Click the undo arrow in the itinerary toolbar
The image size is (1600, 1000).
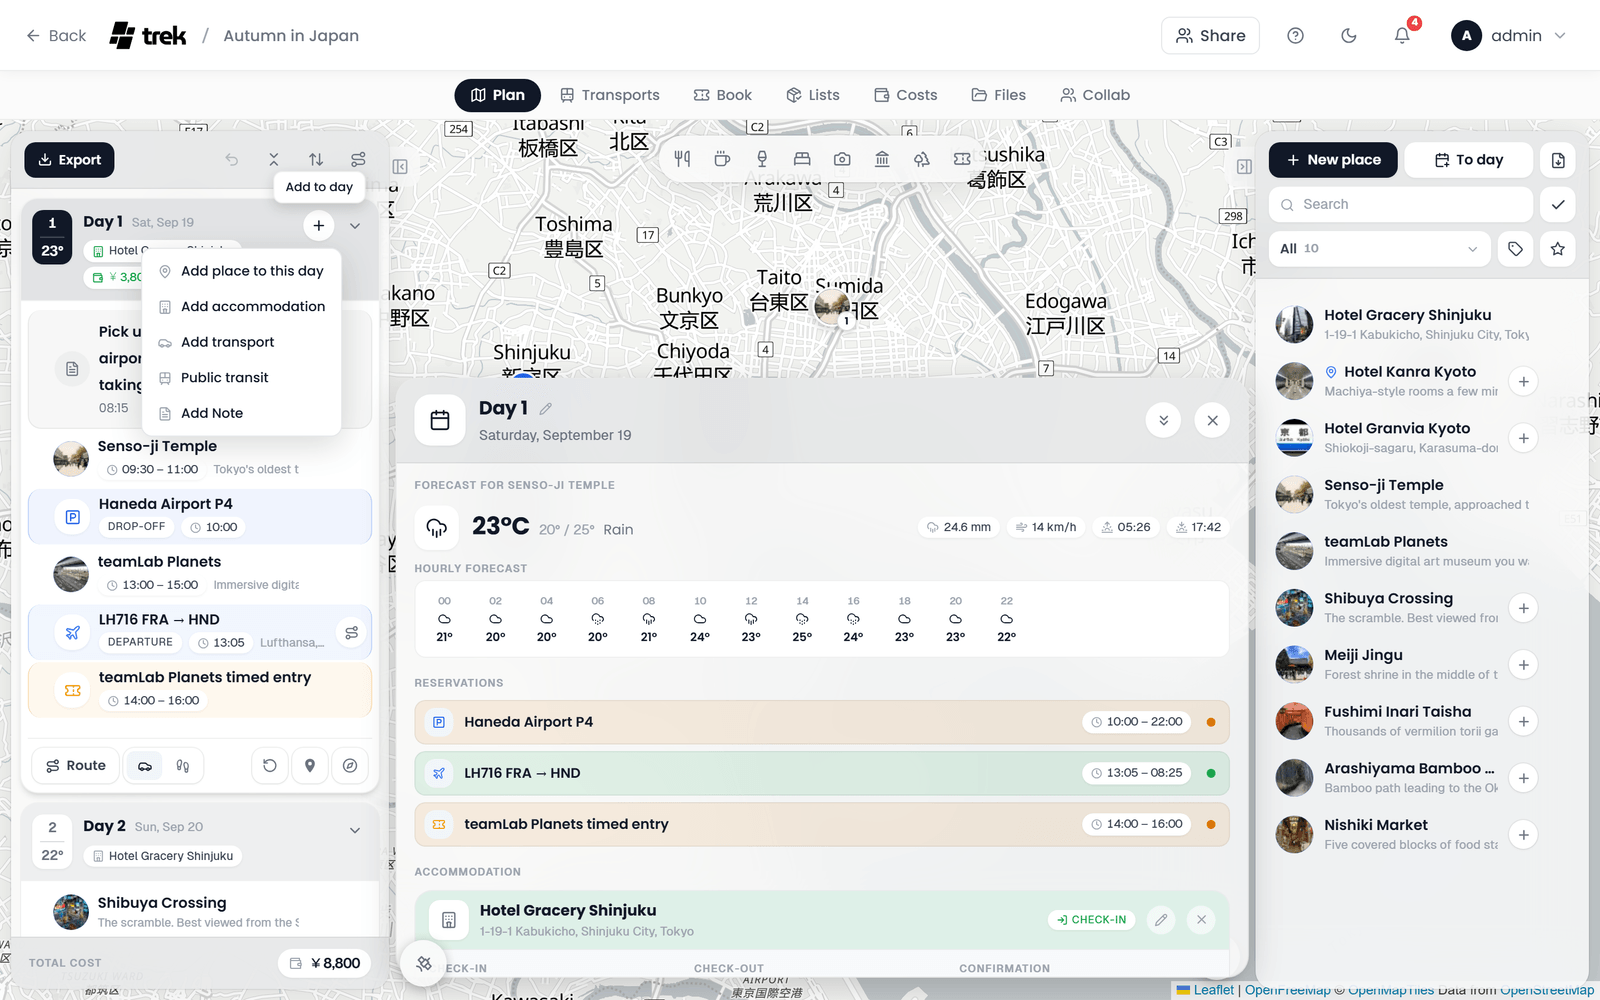pos(232,160)
